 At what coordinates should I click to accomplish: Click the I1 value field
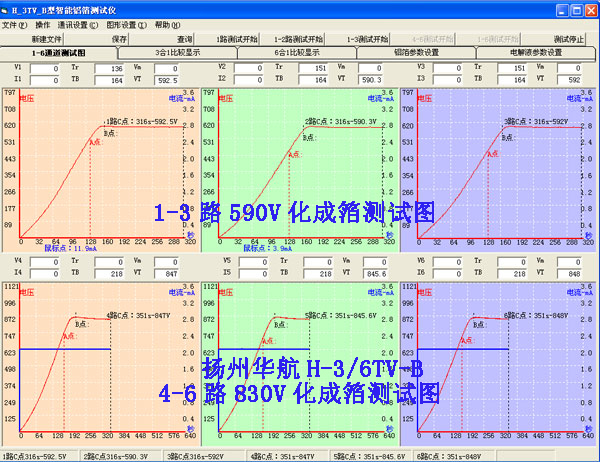click(44, 81)
